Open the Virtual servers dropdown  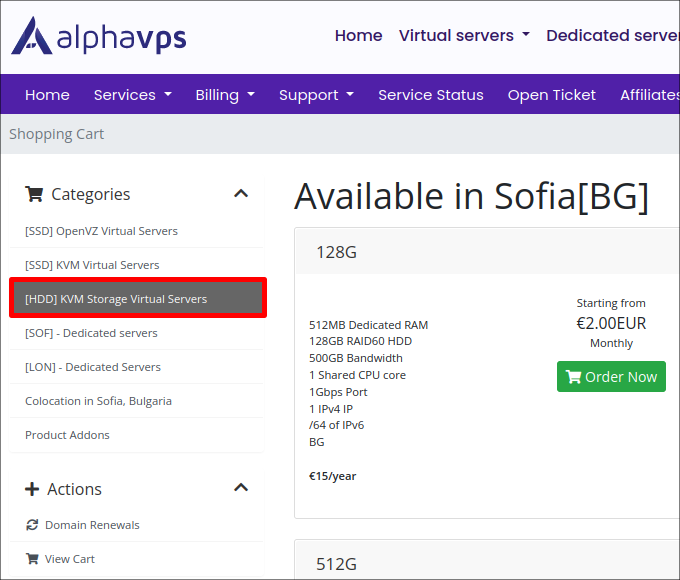point(464,36)
